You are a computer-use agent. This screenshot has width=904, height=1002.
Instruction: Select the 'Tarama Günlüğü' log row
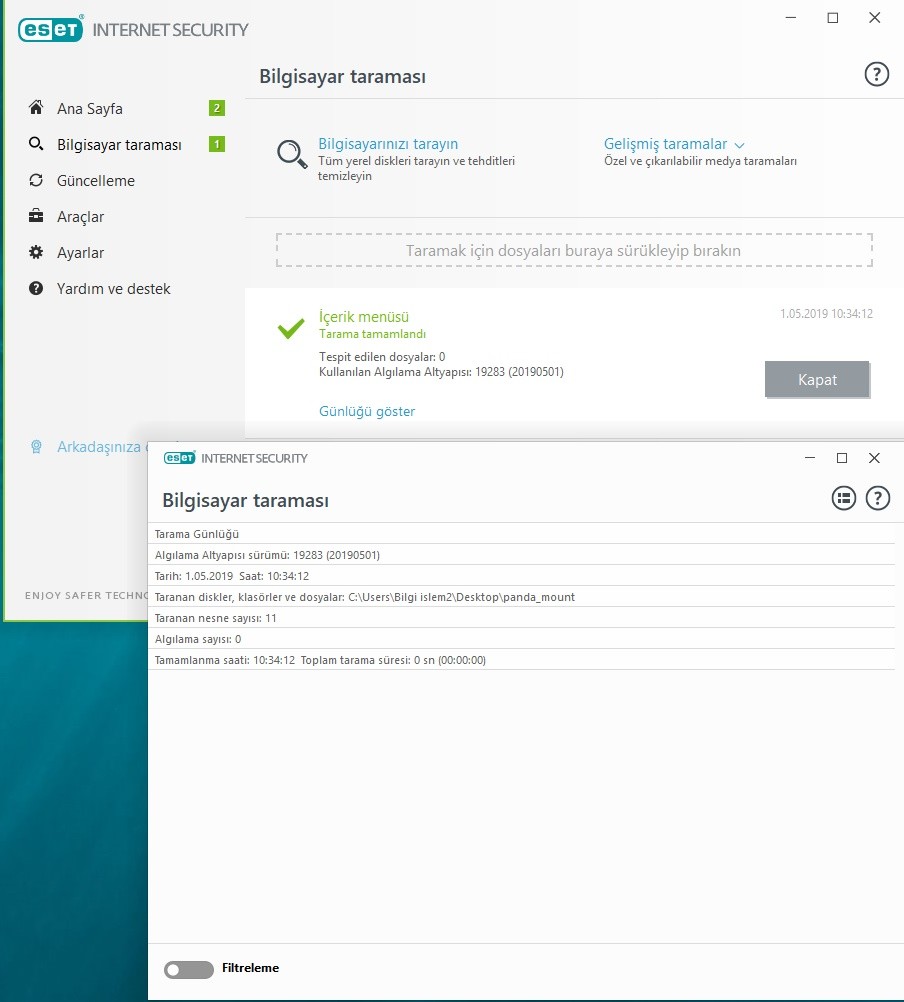coord(521,534)
